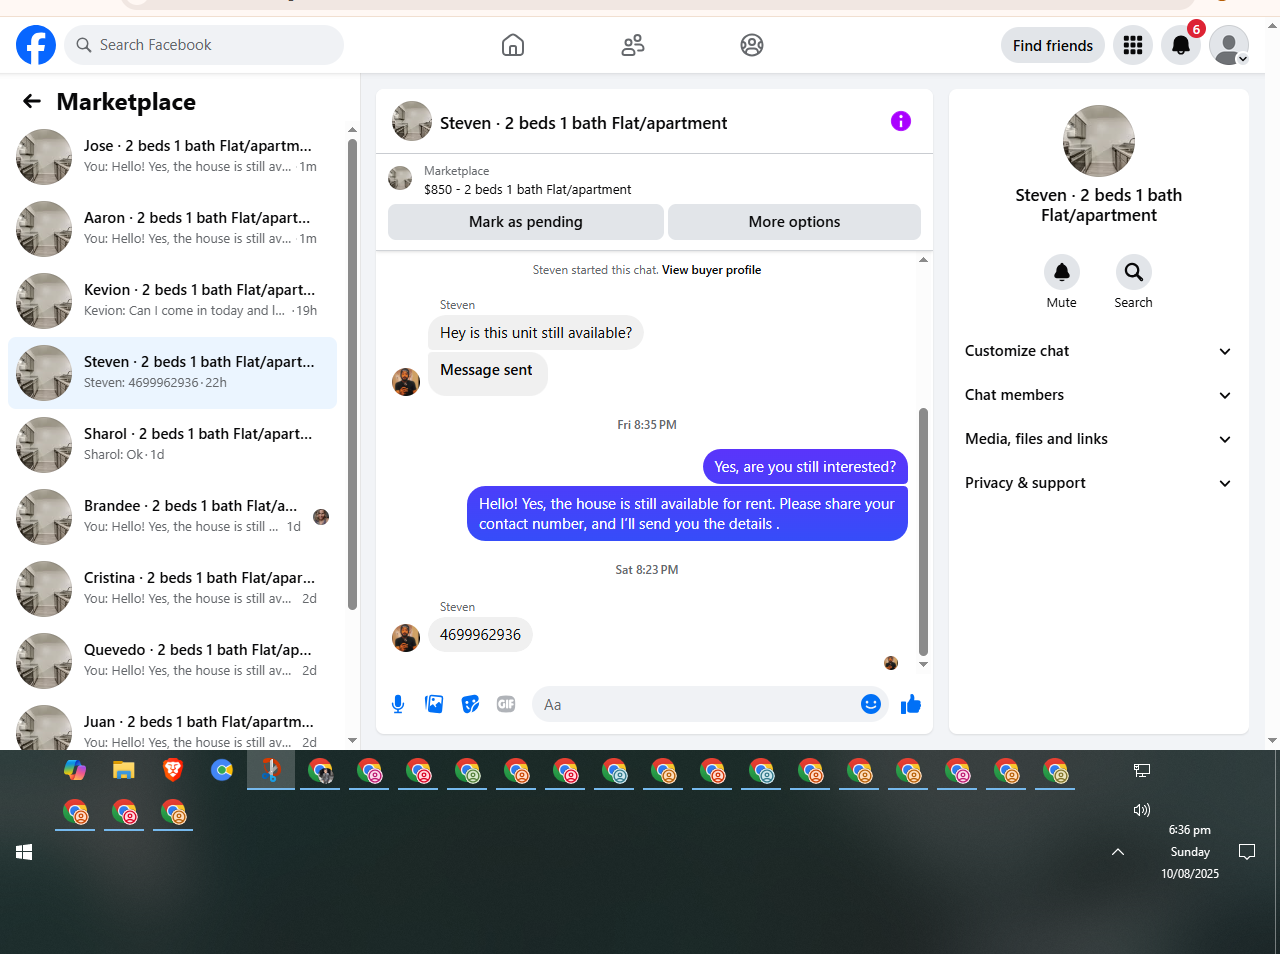The image size is (1280, 954).
Task: Launch Copilot from the taskbar
Action: click(x=75, y=770)
